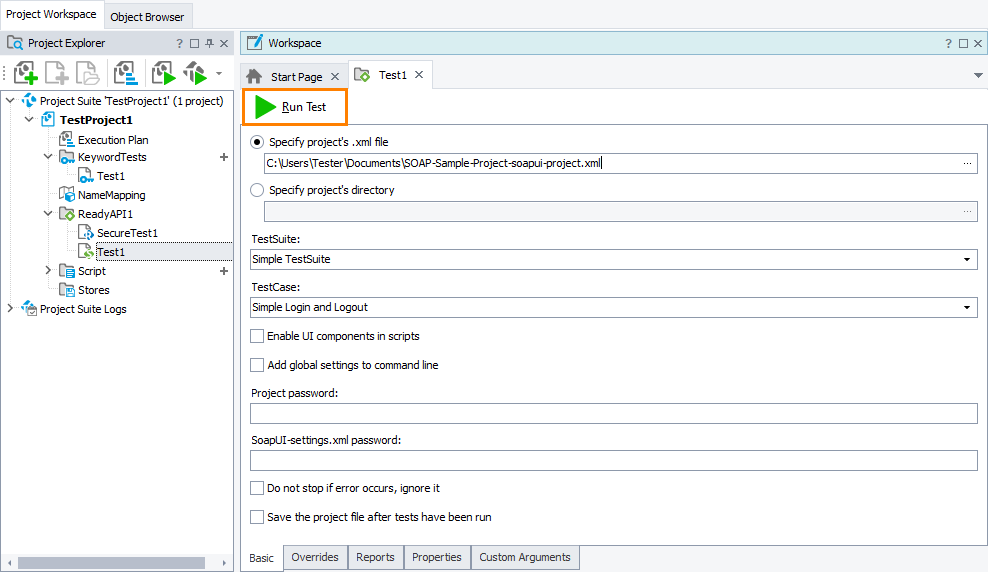This screenshot has width=988, height=572.
Task: Run the project suite from toolbar
Action: pyautogui.click(x=195, y=73)
